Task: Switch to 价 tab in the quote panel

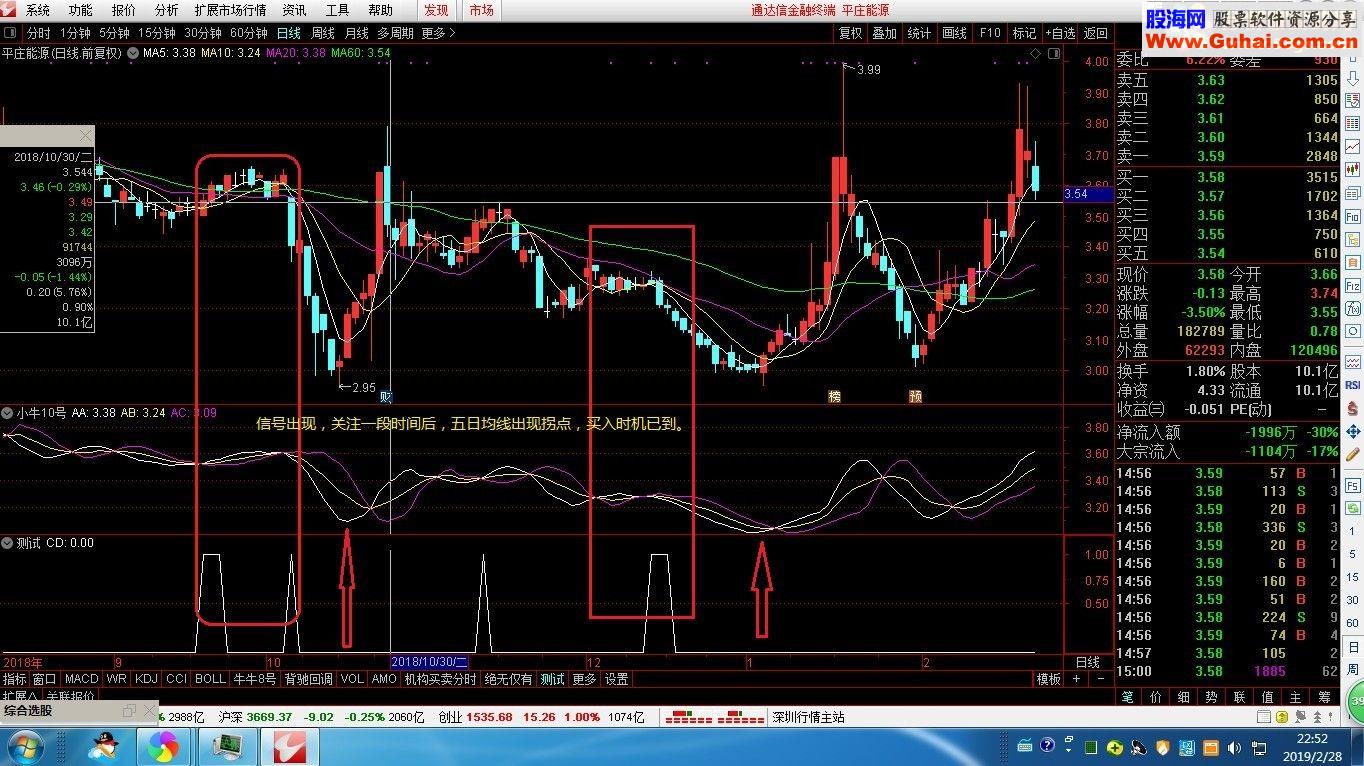Action: coord(1156,697)
